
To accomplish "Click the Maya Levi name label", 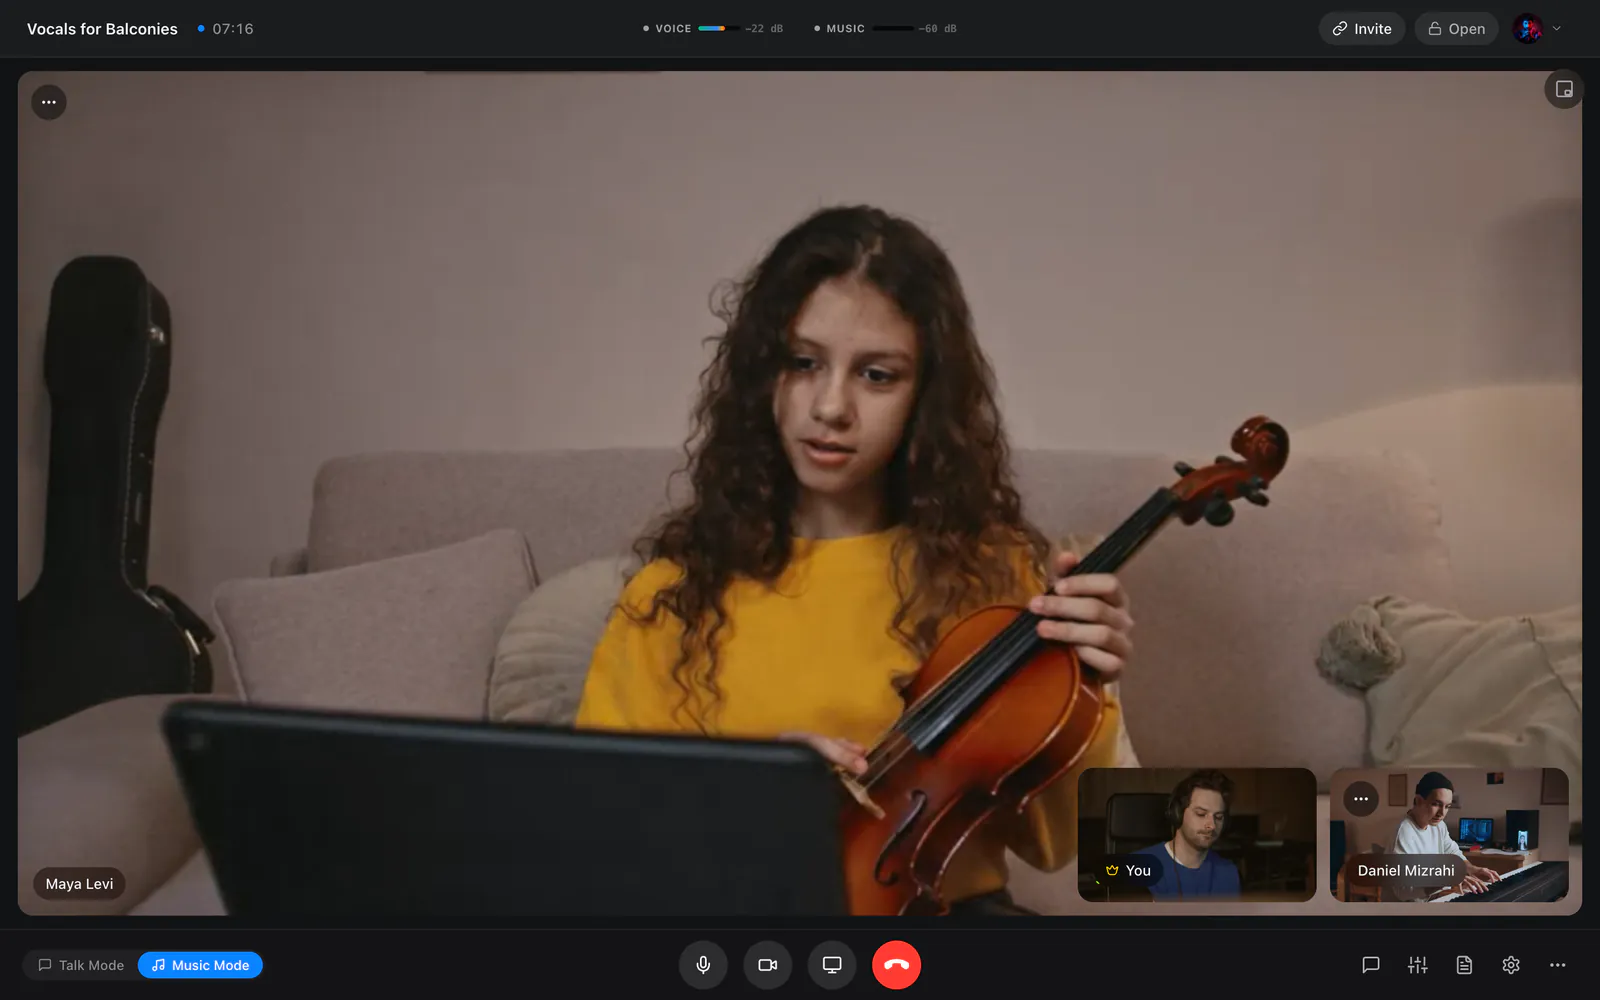I will click(79, 884).
